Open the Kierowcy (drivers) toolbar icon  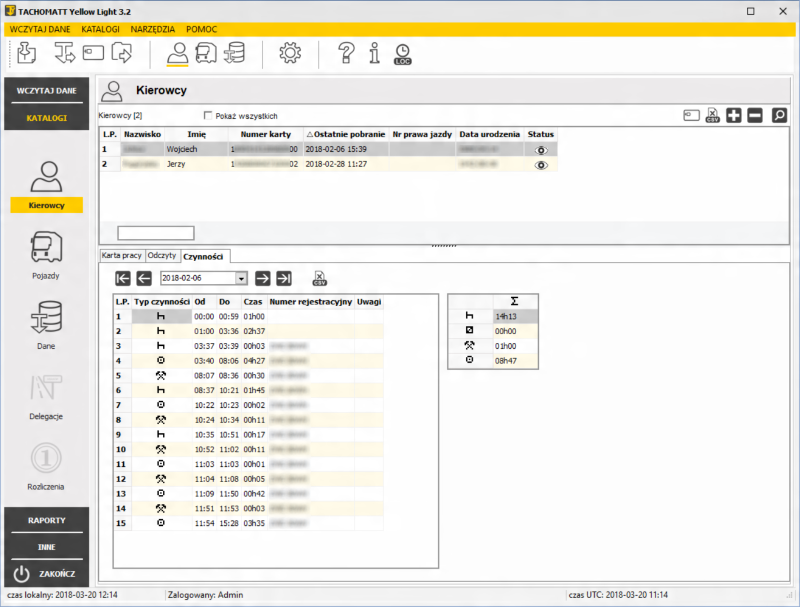[178, 54]
